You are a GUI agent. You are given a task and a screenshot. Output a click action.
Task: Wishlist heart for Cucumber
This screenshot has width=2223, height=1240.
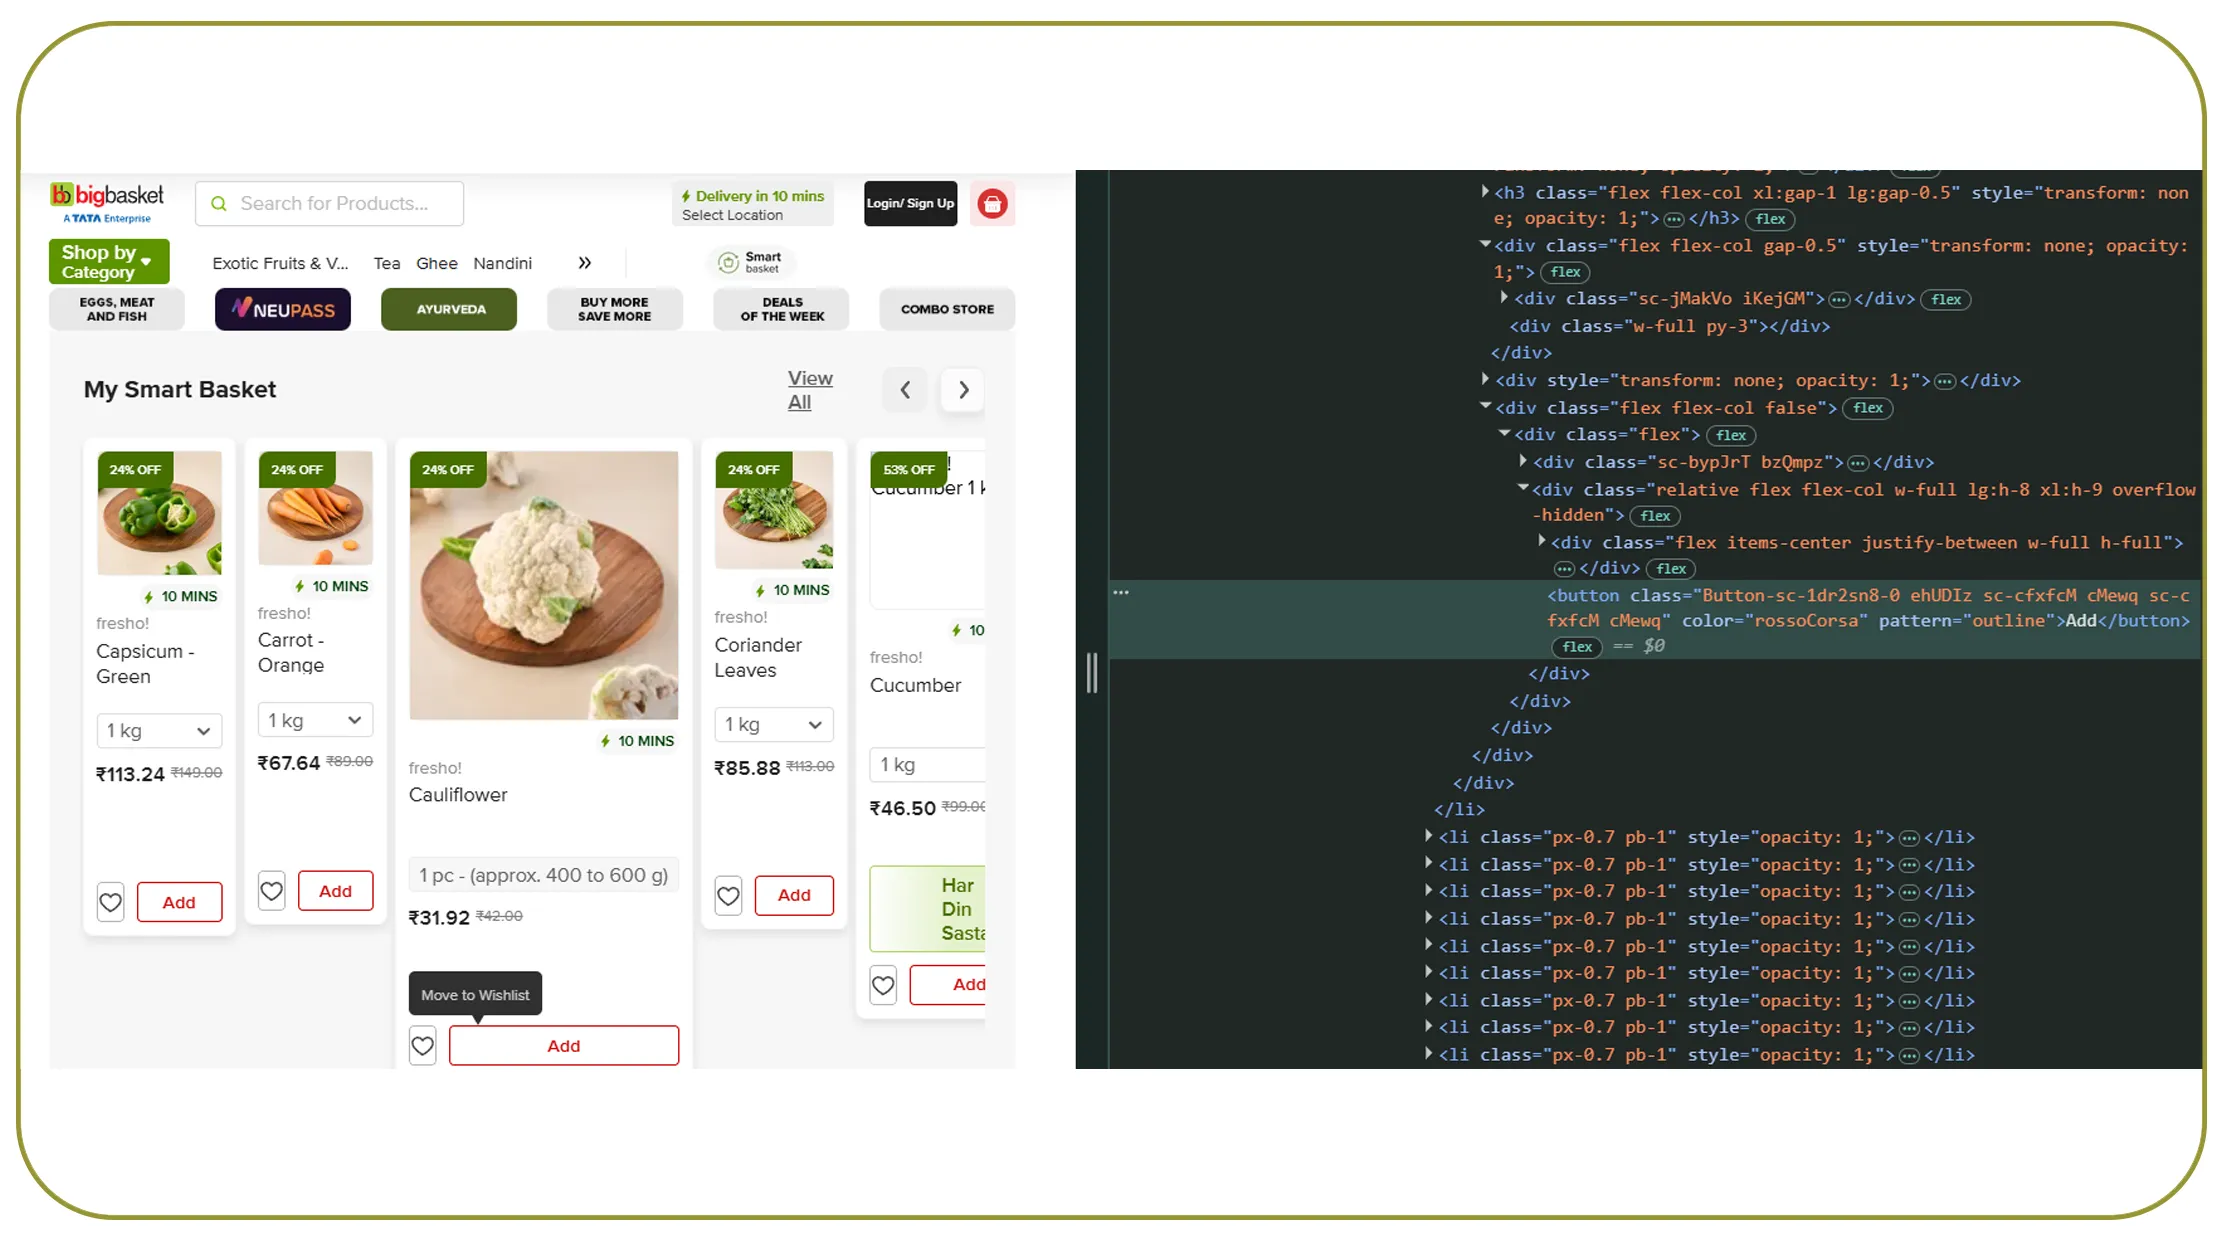click(x=883, y=985)
